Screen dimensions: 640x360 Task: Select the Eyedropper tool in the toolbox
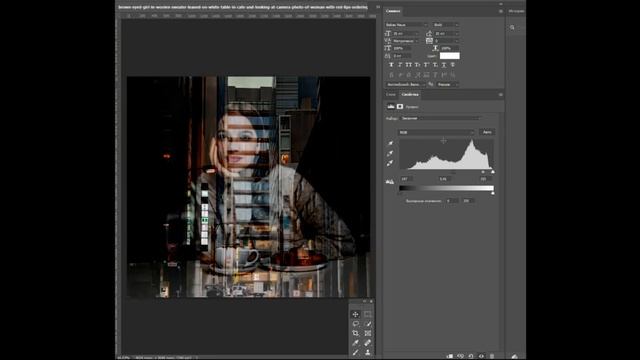[355, 342]
